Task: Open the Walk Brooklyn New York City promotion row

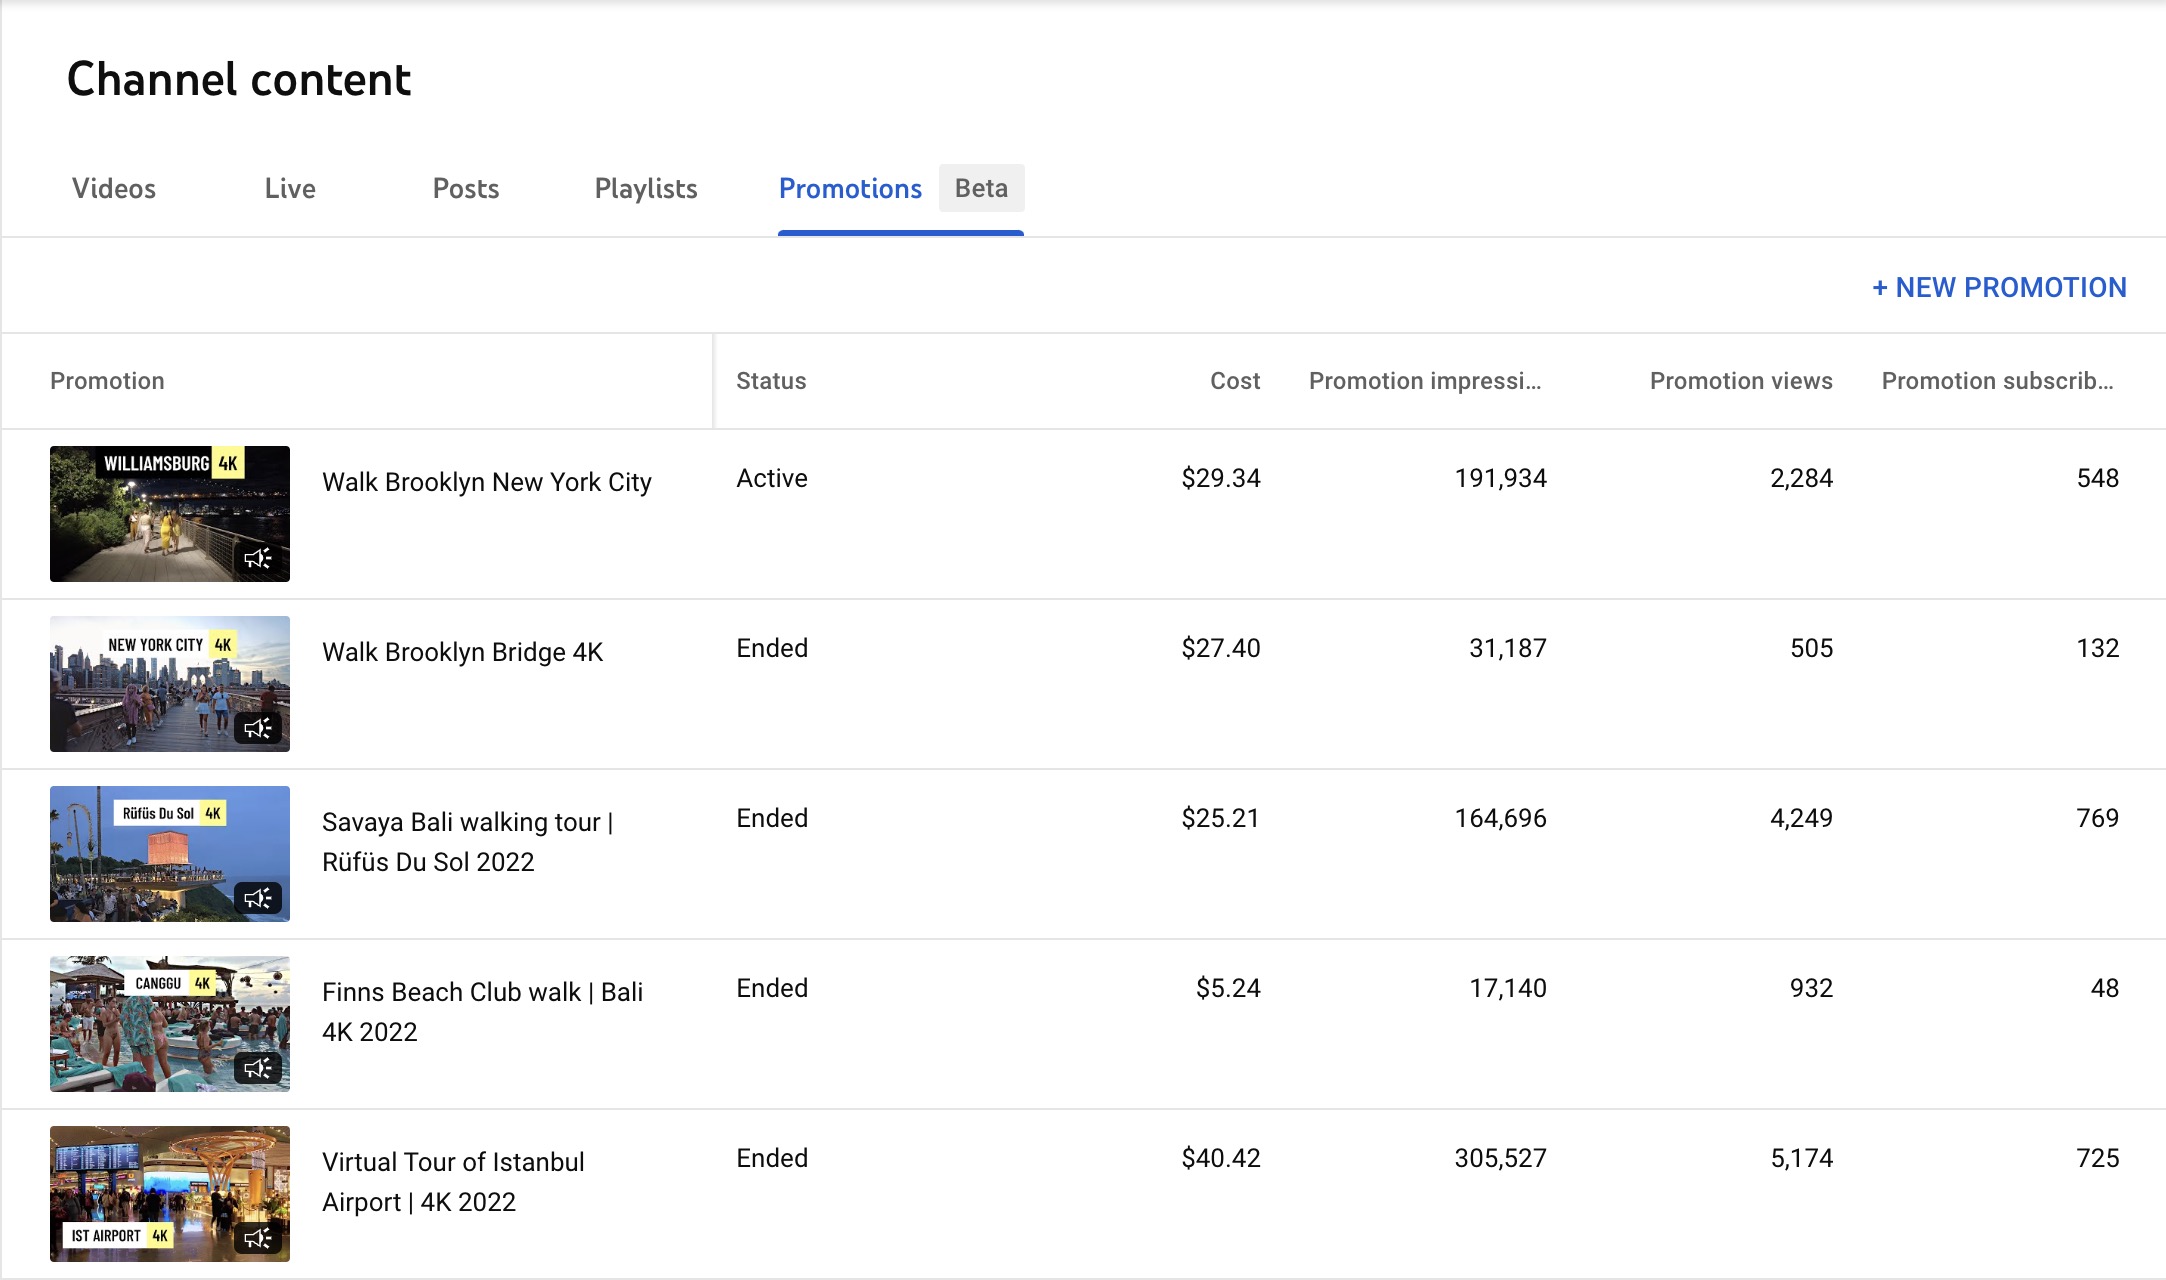Action: click(x=487, y=481)
